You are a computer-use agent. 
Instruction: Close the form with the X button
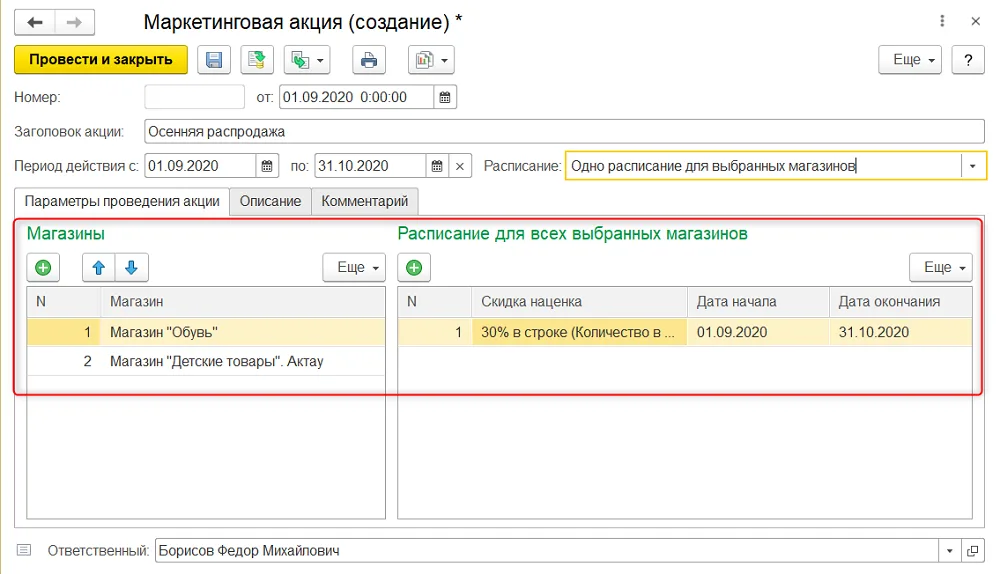click(975, 21)
